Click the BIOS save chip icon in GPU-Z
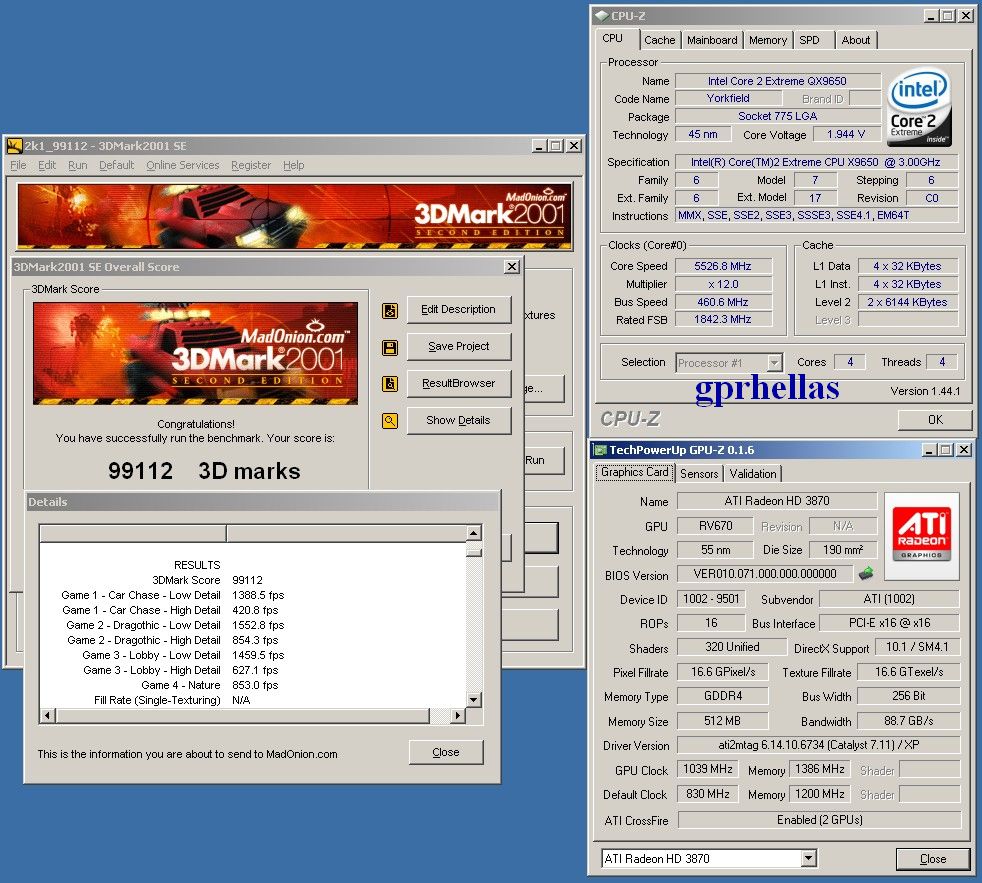 click(x=866, y=573)
